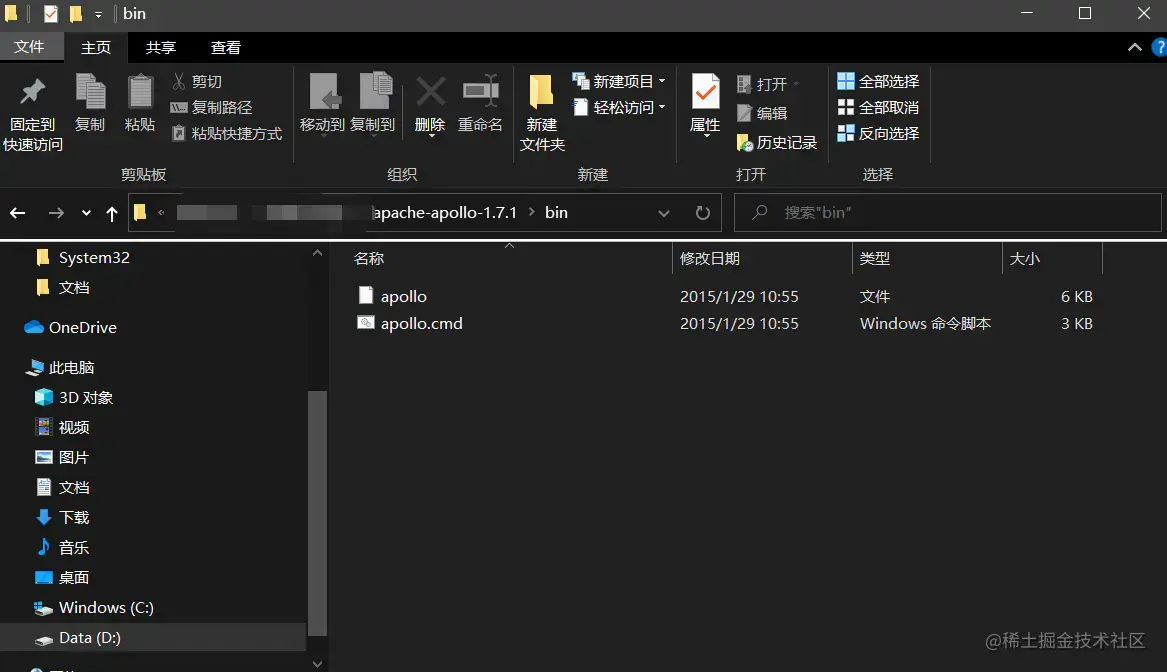The height and width of the screenshot is (672, 1167).
Task: Click Select all (全部选择)
Action: pyautogui.click(x=878, y=81)
